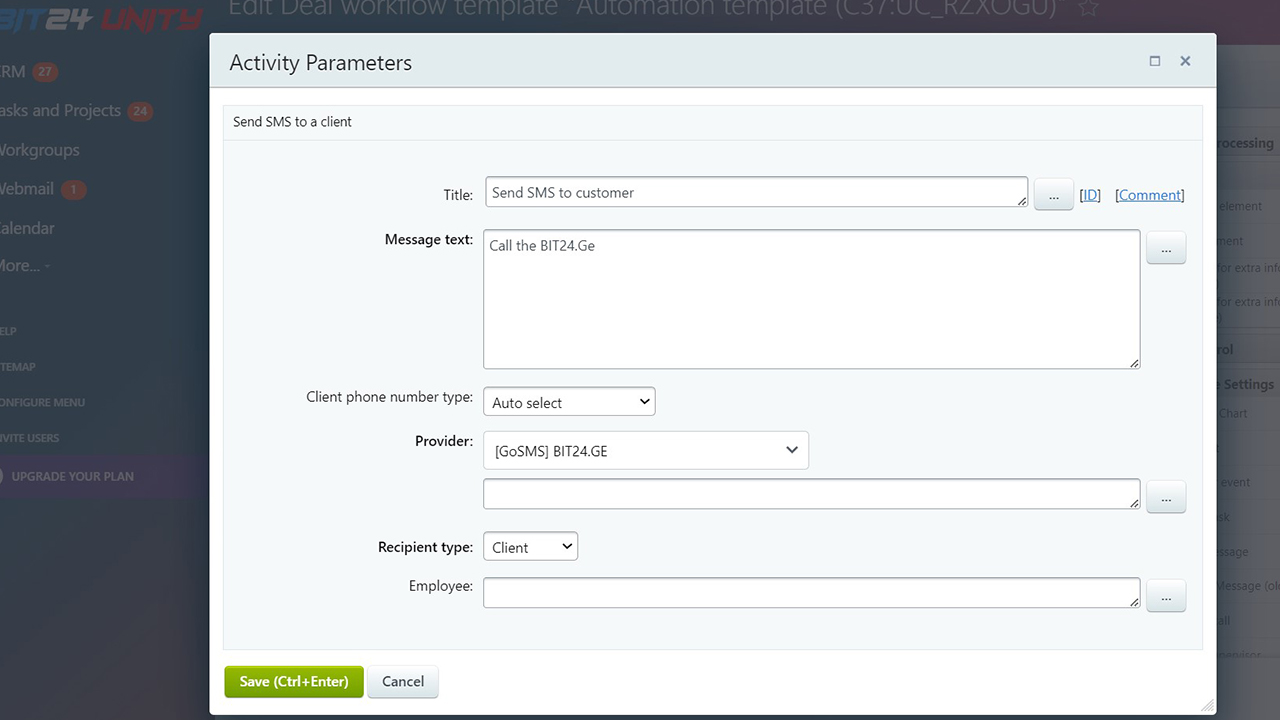Expand the Provider dropdown list
Screen dimensions: 1280x720
pyautogui.click(x=646, y=451)
